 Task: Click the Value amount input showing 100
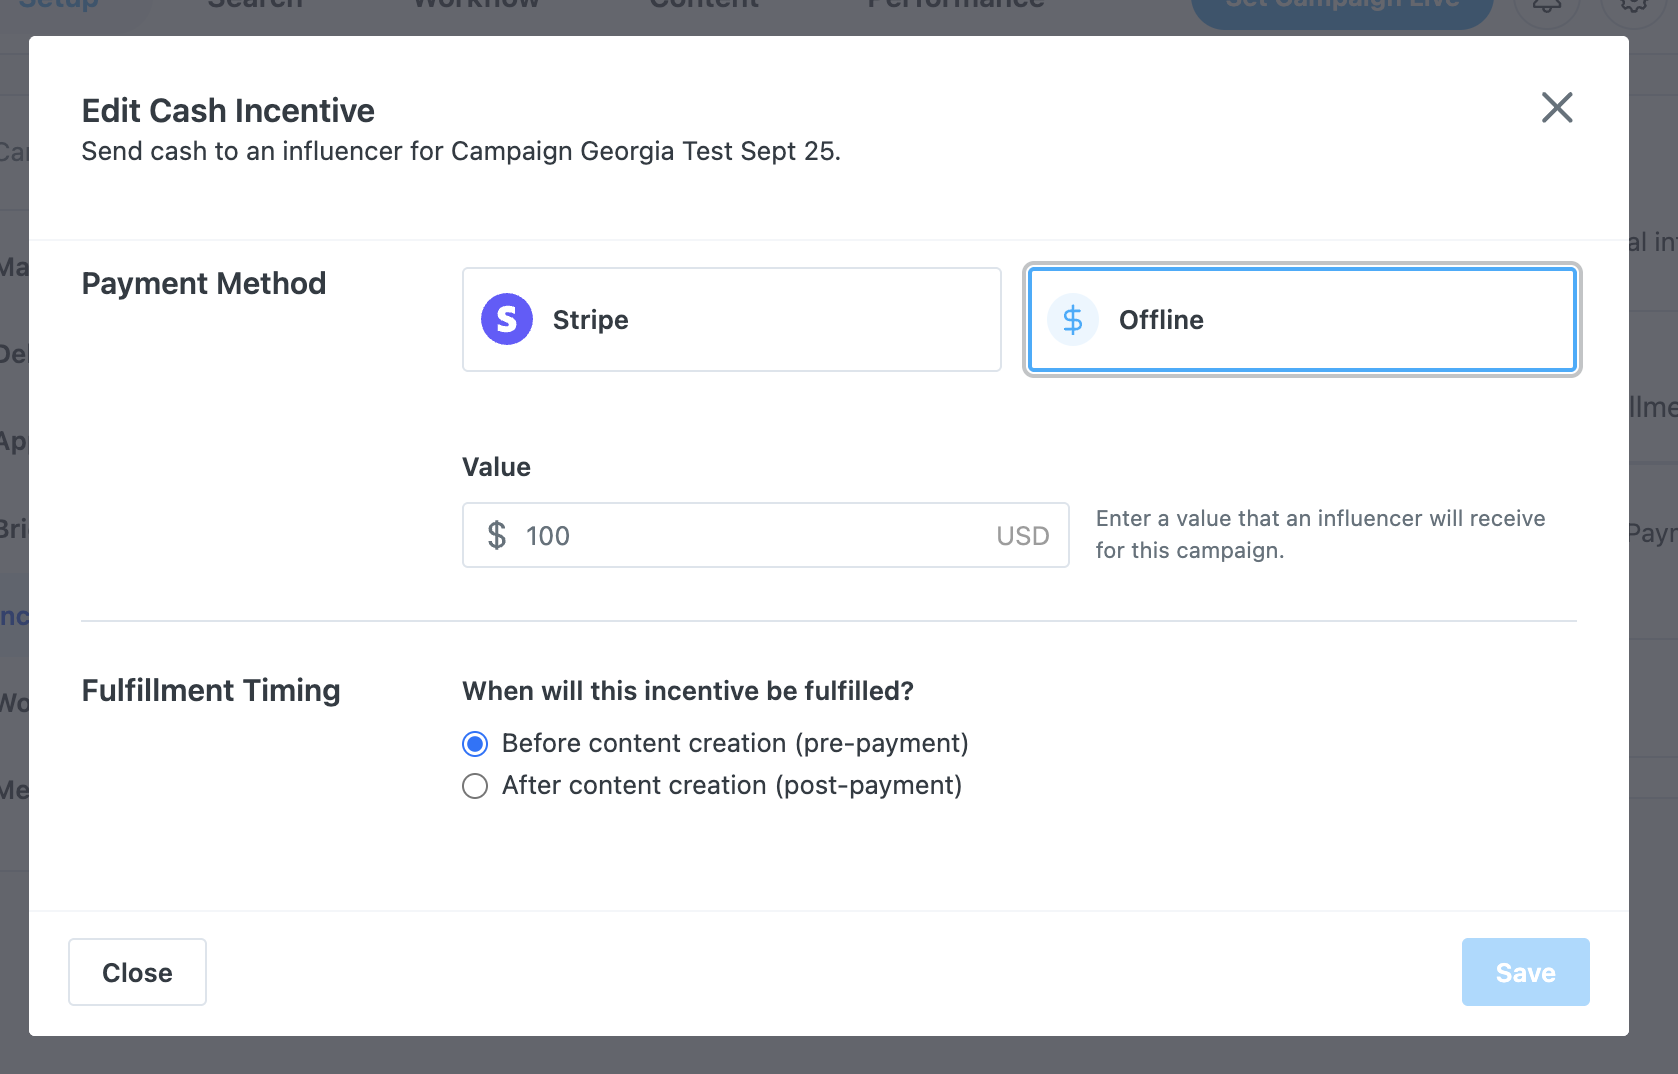pos(750,536)
